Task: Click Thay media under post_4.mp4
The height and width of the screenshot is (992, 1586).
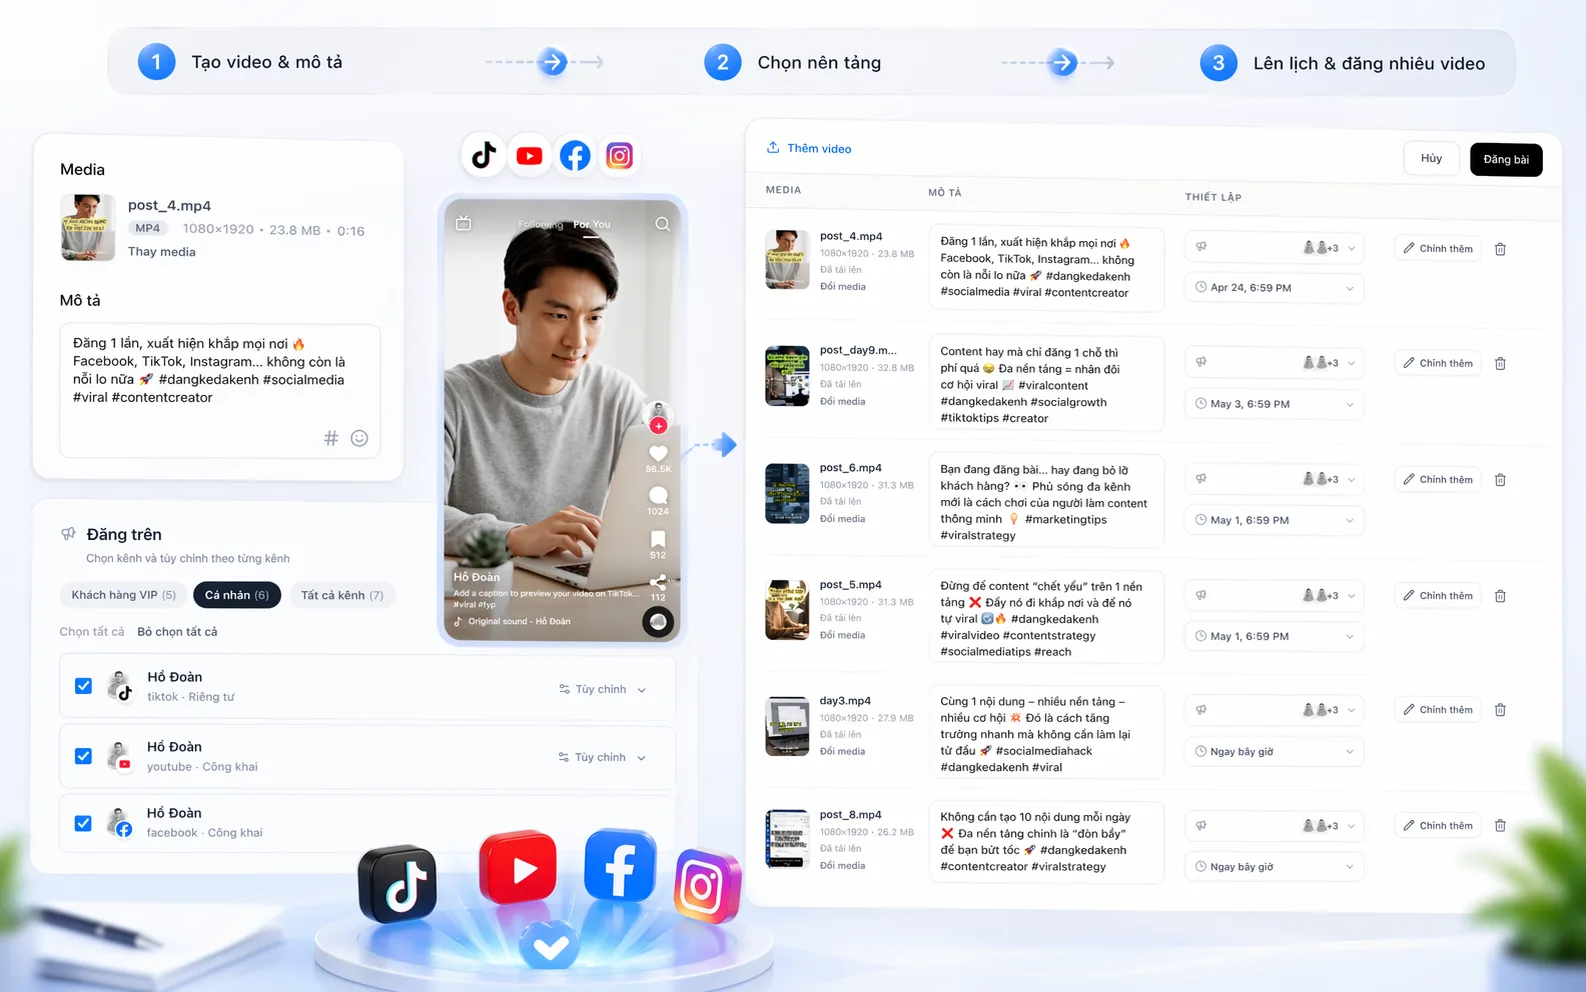Action: click(162, 252)
